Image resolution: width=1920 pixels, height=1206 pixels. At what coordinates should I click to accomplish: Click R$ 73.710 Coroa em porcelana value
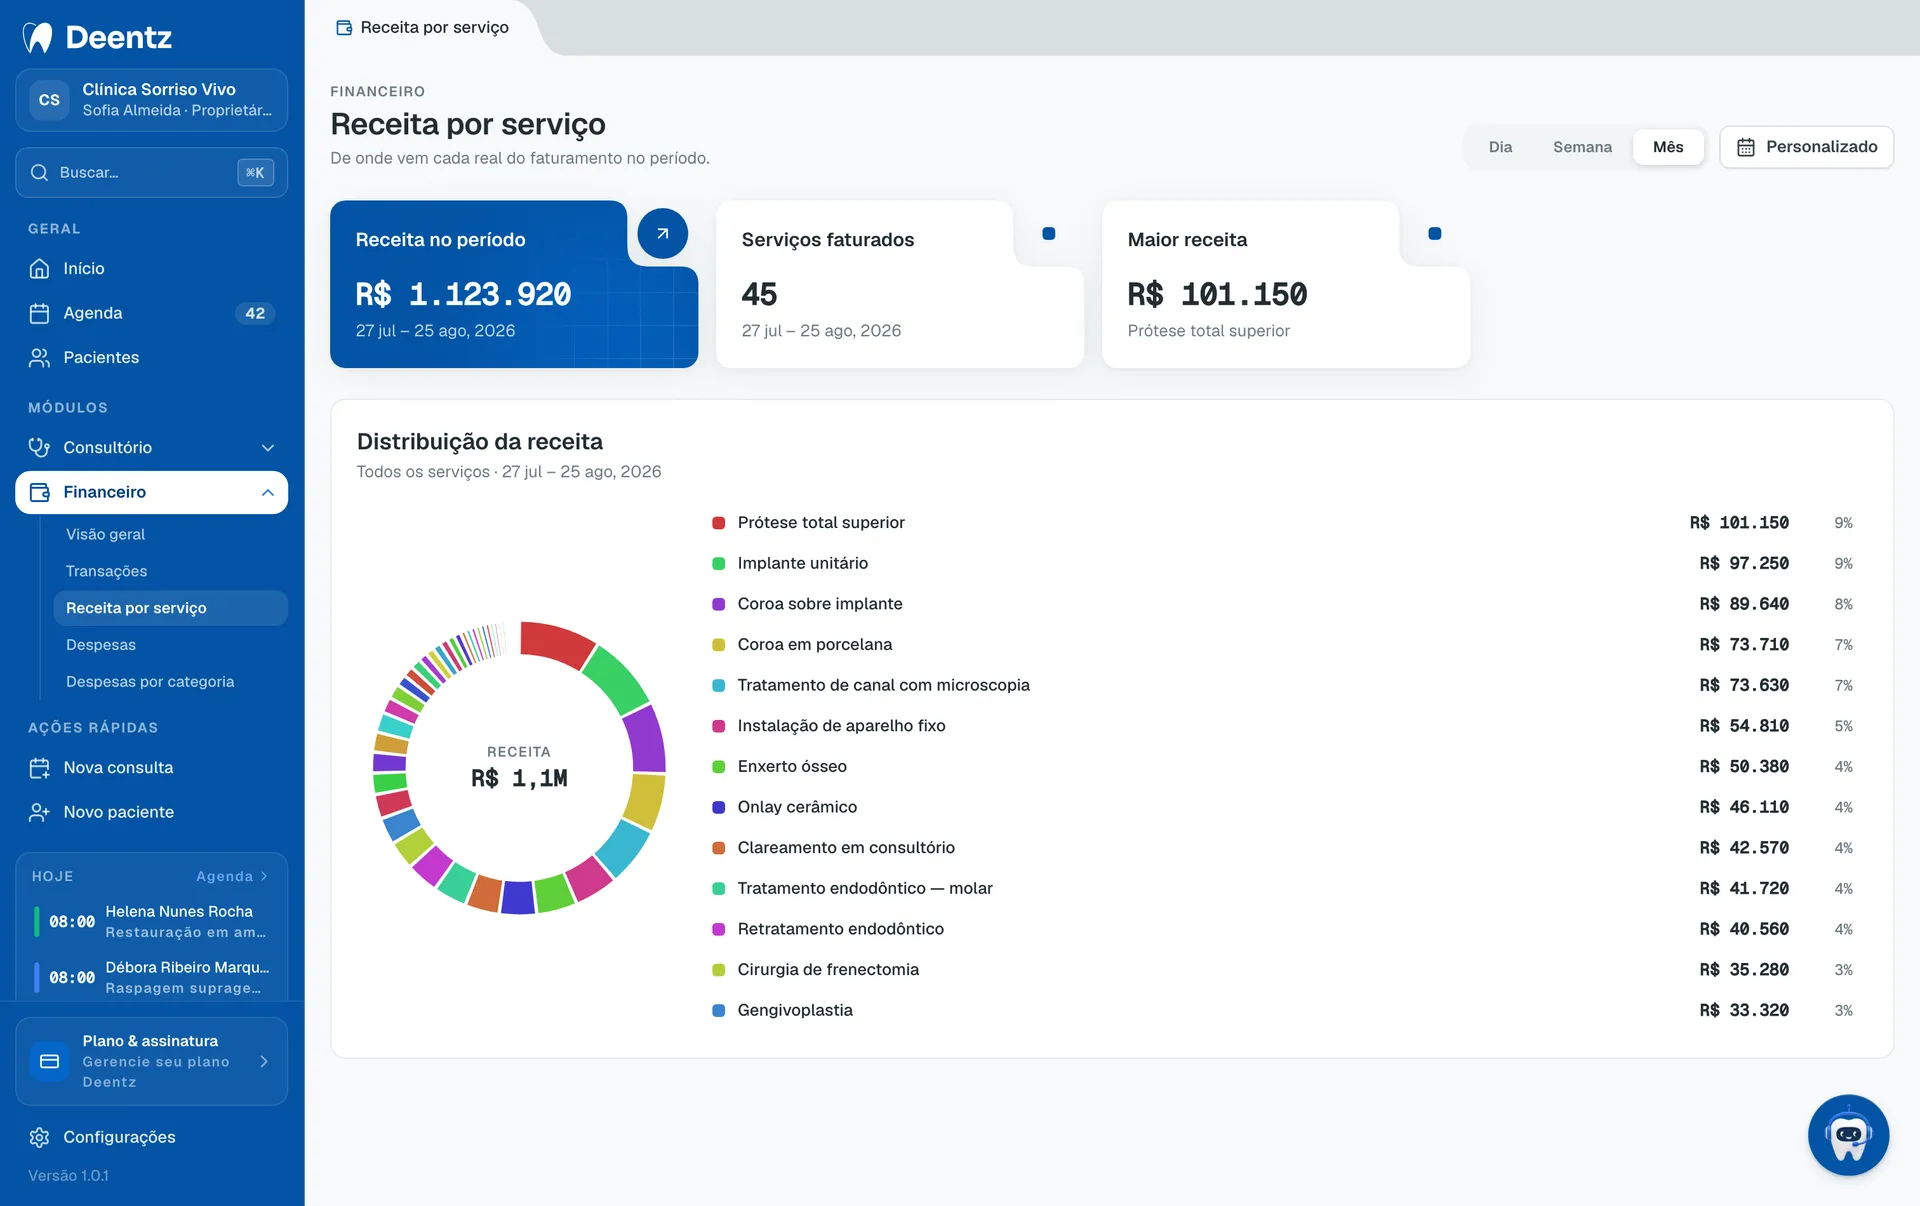click(1744, 645)
